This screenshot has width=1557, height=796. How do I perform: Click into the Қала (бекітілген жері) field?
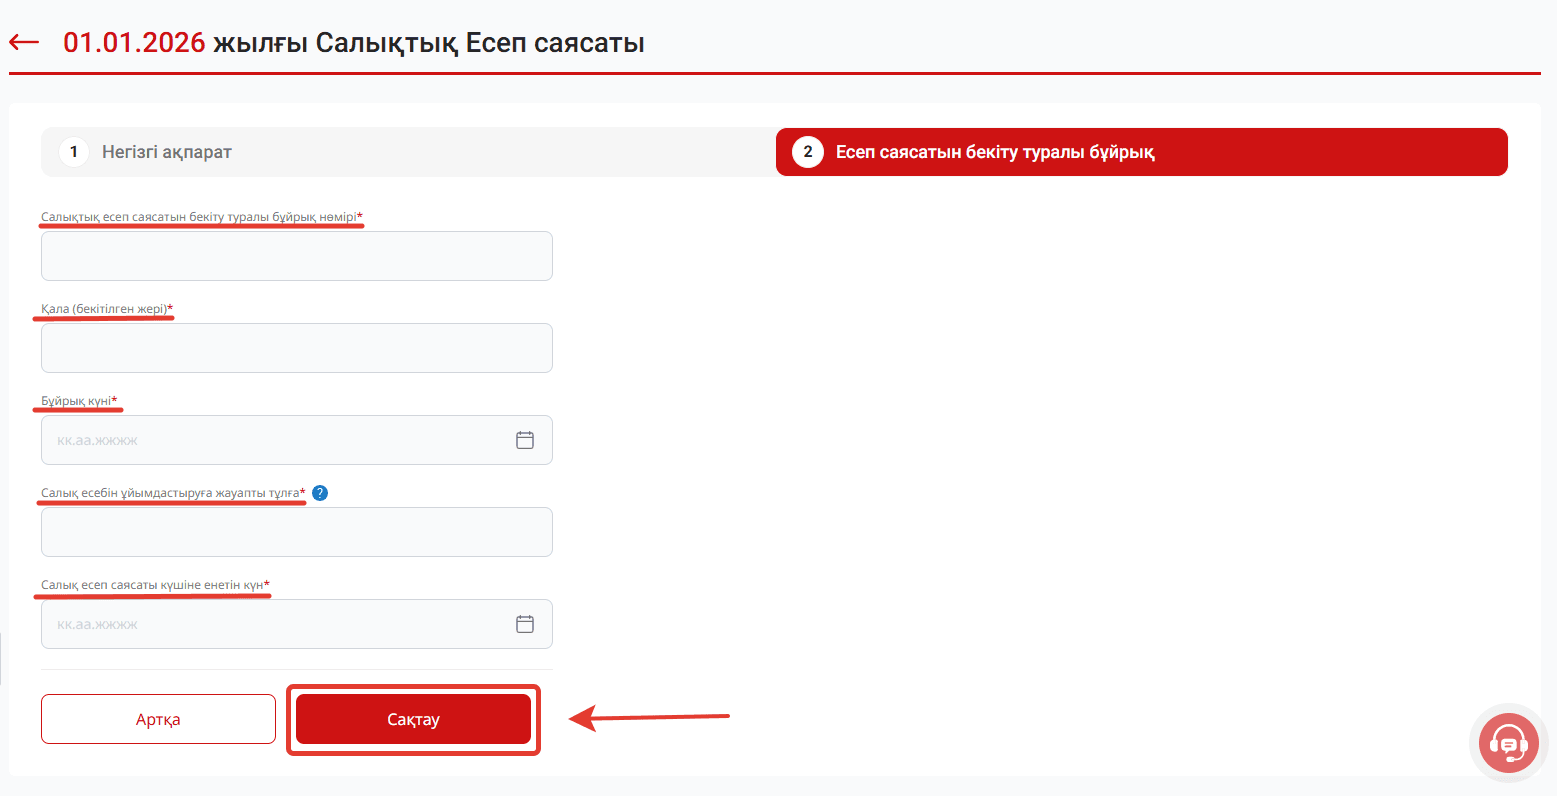pyautogui.click(x=296, y=348)
